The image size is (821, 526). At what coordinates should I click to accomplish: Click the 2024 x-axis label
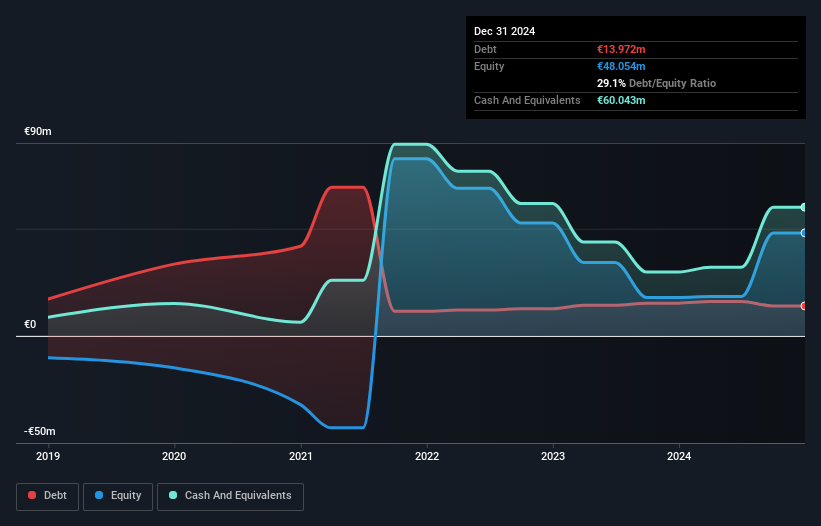(679, 456)
